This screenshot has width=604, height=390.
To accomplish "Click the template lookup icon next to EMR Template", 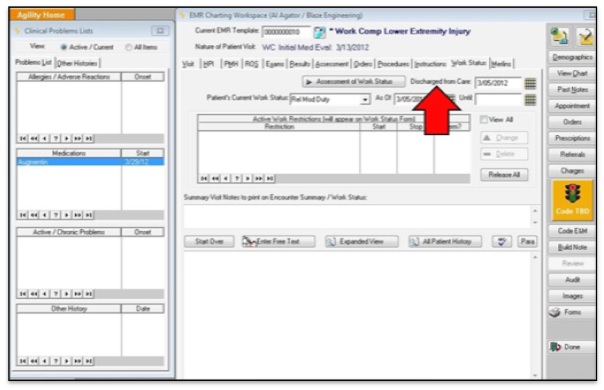I will (x=319, y=32).
